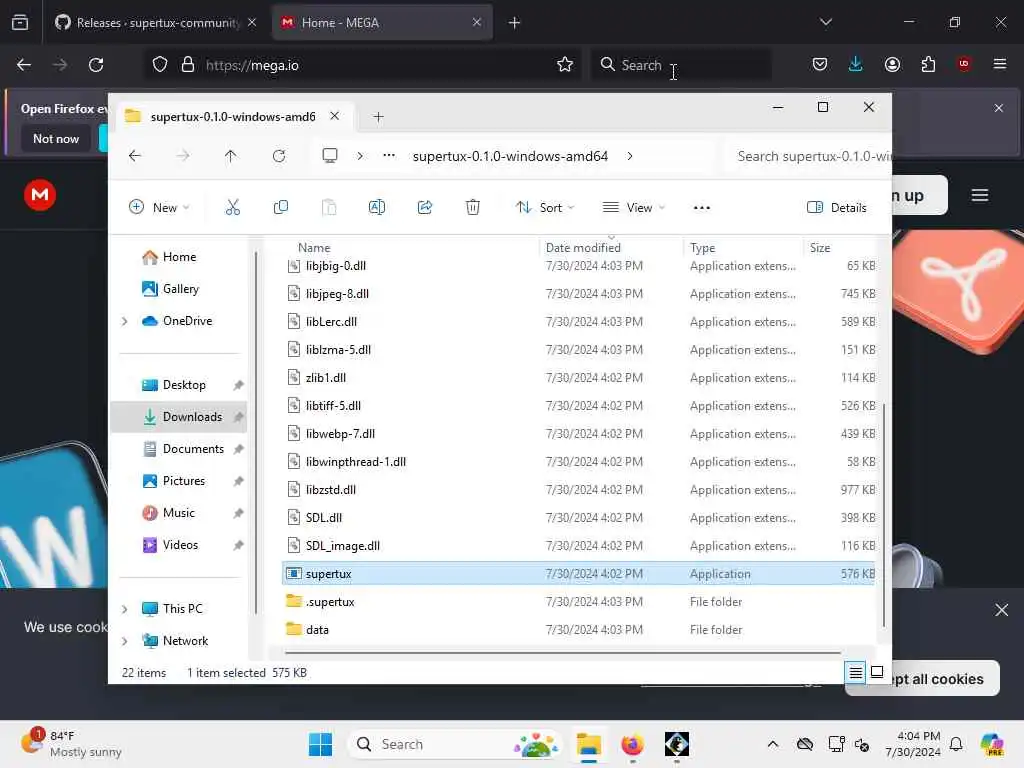Expand the OneDrive tree node

(125, 321)
